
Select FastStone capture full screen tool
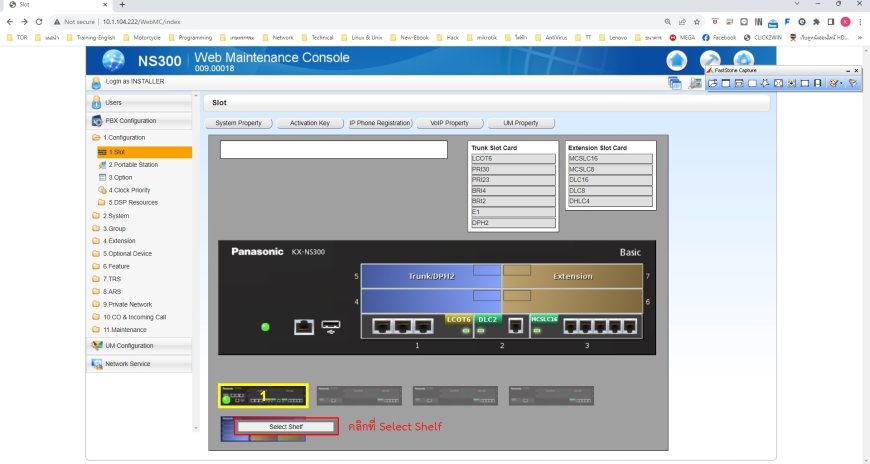click(x=778, y=83)
